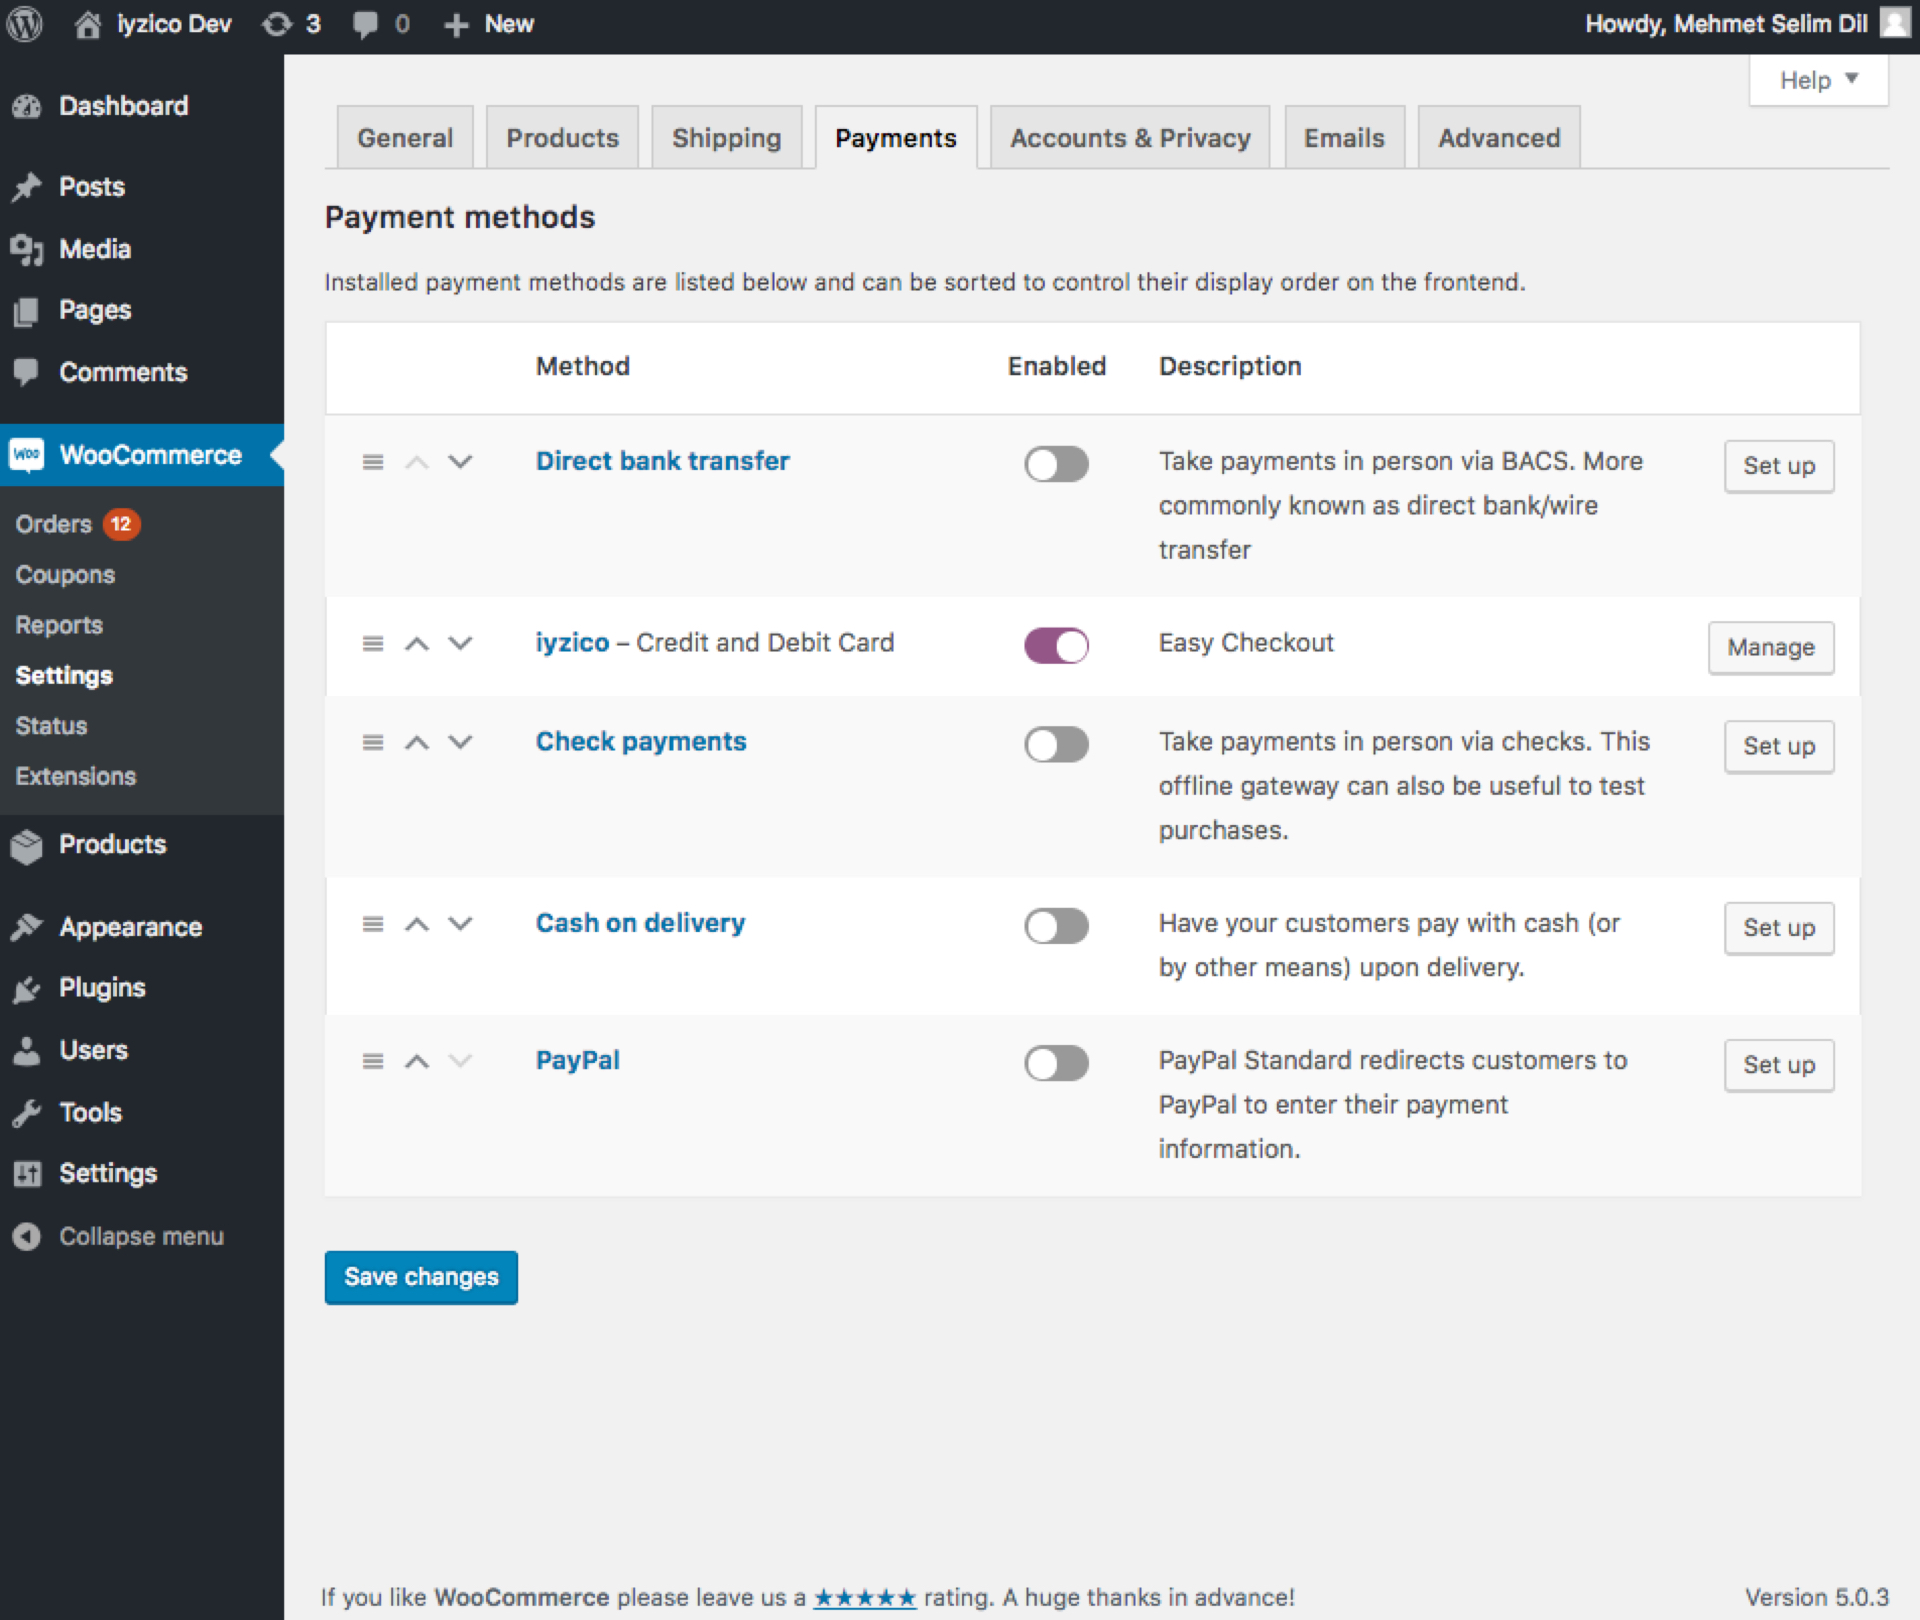This screenshot has width=1920, height=1620.
Task: Click the drag handle for iyzico row
Action: pos(372,643)
